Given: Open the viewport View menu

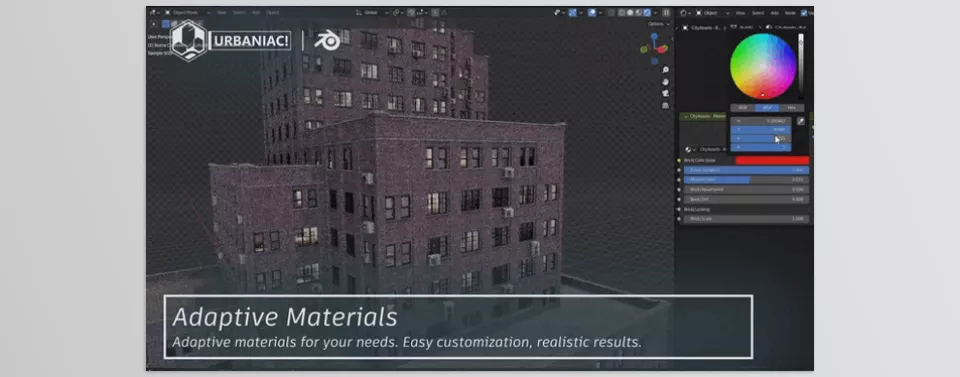Looking at the screenshot, I should point(221,13).
